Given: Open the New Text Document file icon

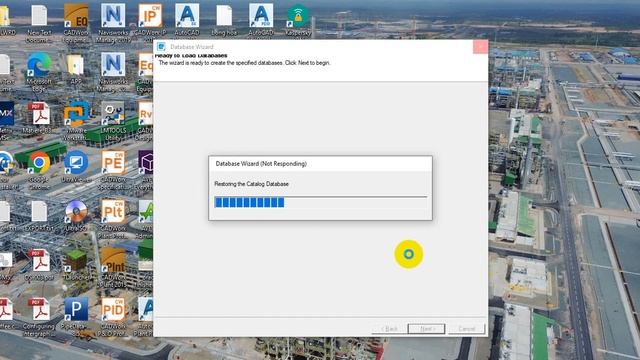Looking at the screenshot, I should [39, 16].
